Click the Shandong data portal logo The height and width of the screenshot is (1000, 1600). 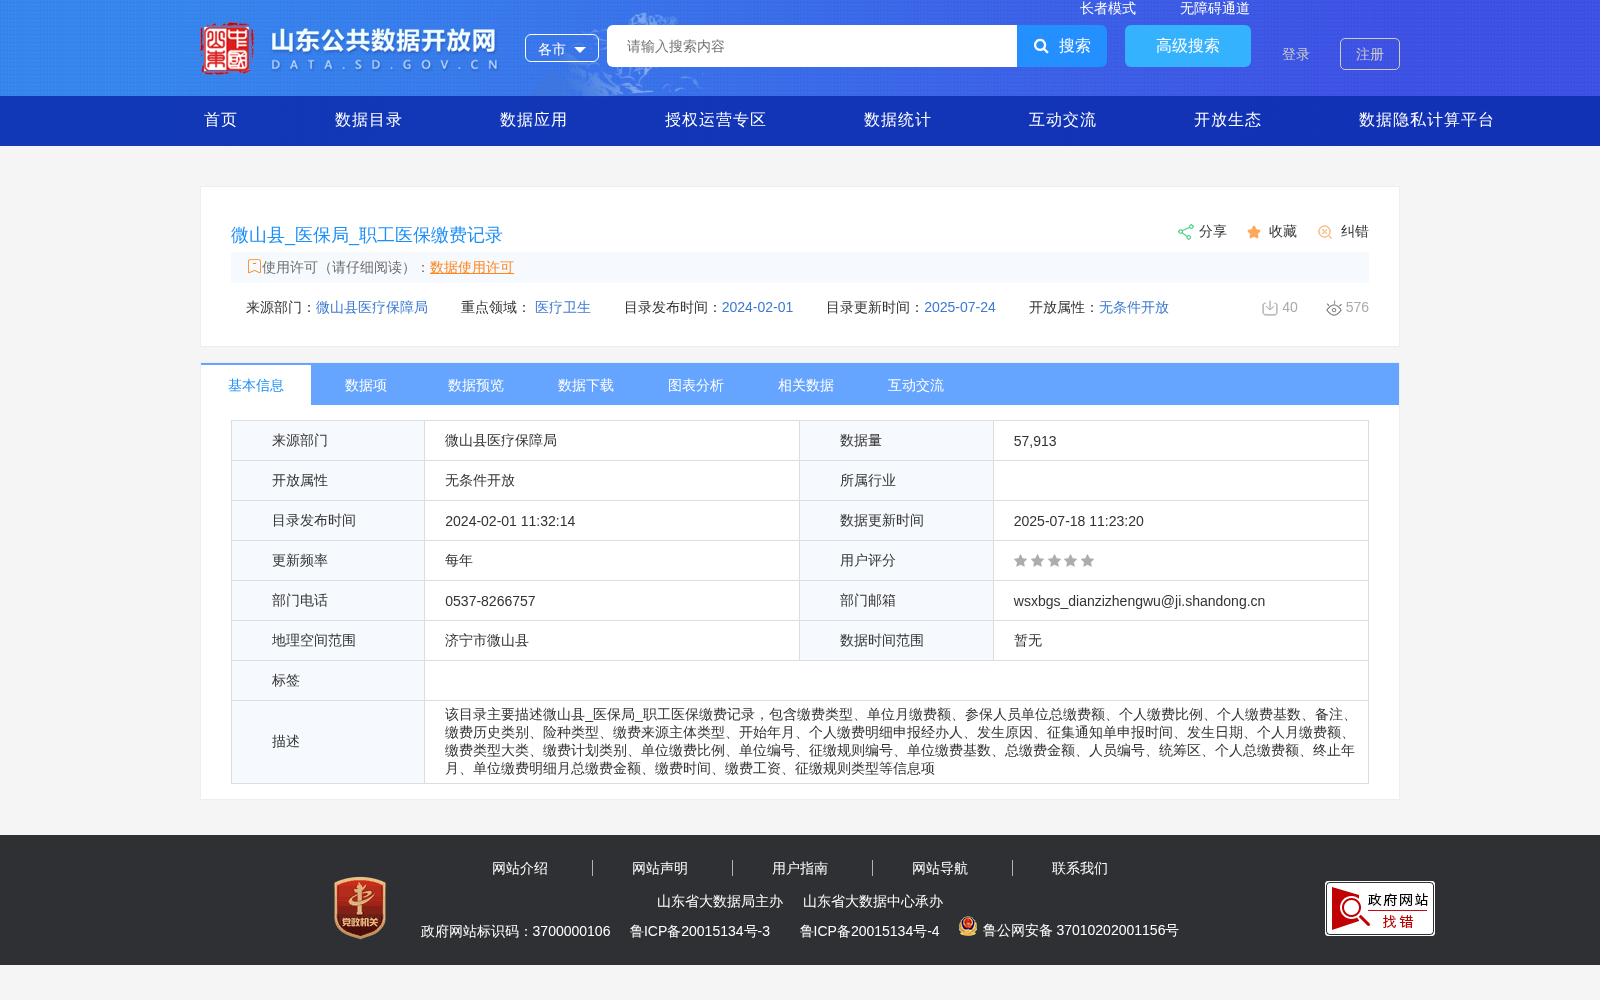[x=349, y=48]
